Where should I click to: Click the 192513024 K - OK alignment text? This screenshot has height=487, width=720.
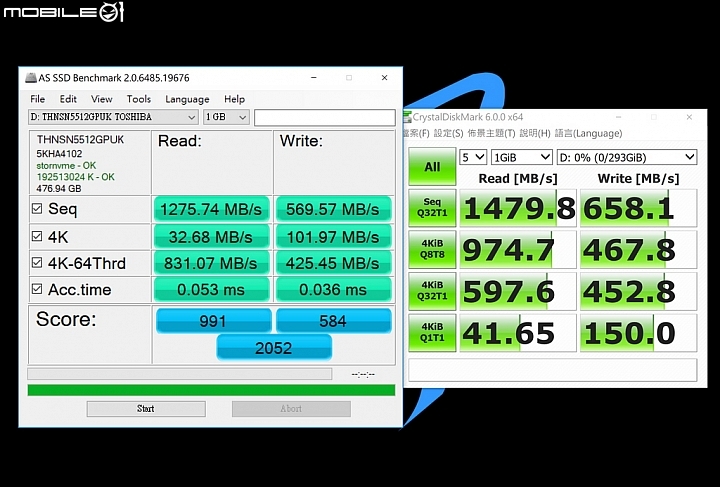(76, 177)
